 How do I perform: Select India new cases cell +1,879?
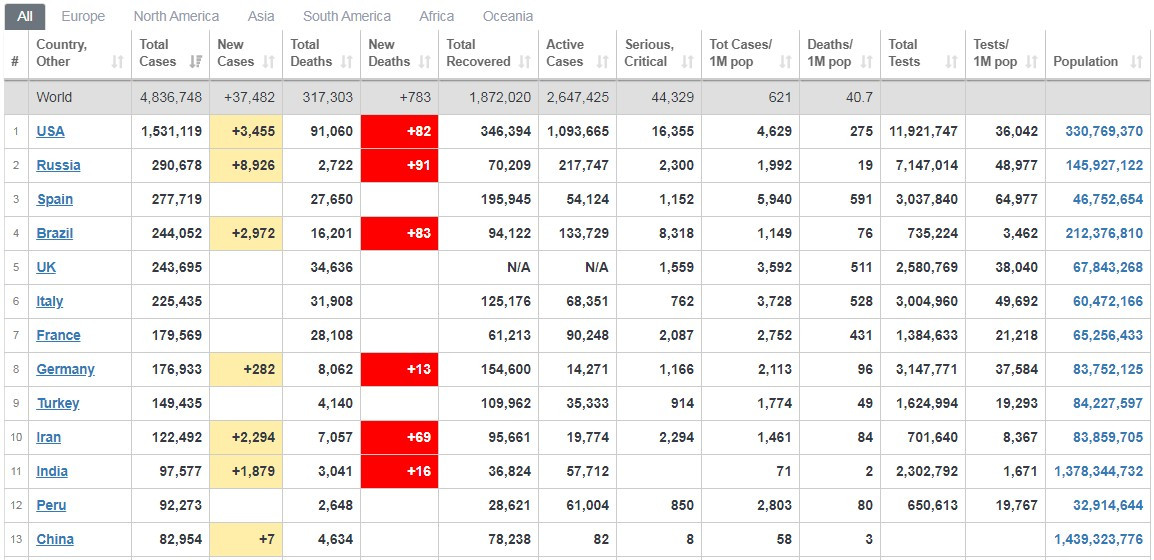(247, 471)
